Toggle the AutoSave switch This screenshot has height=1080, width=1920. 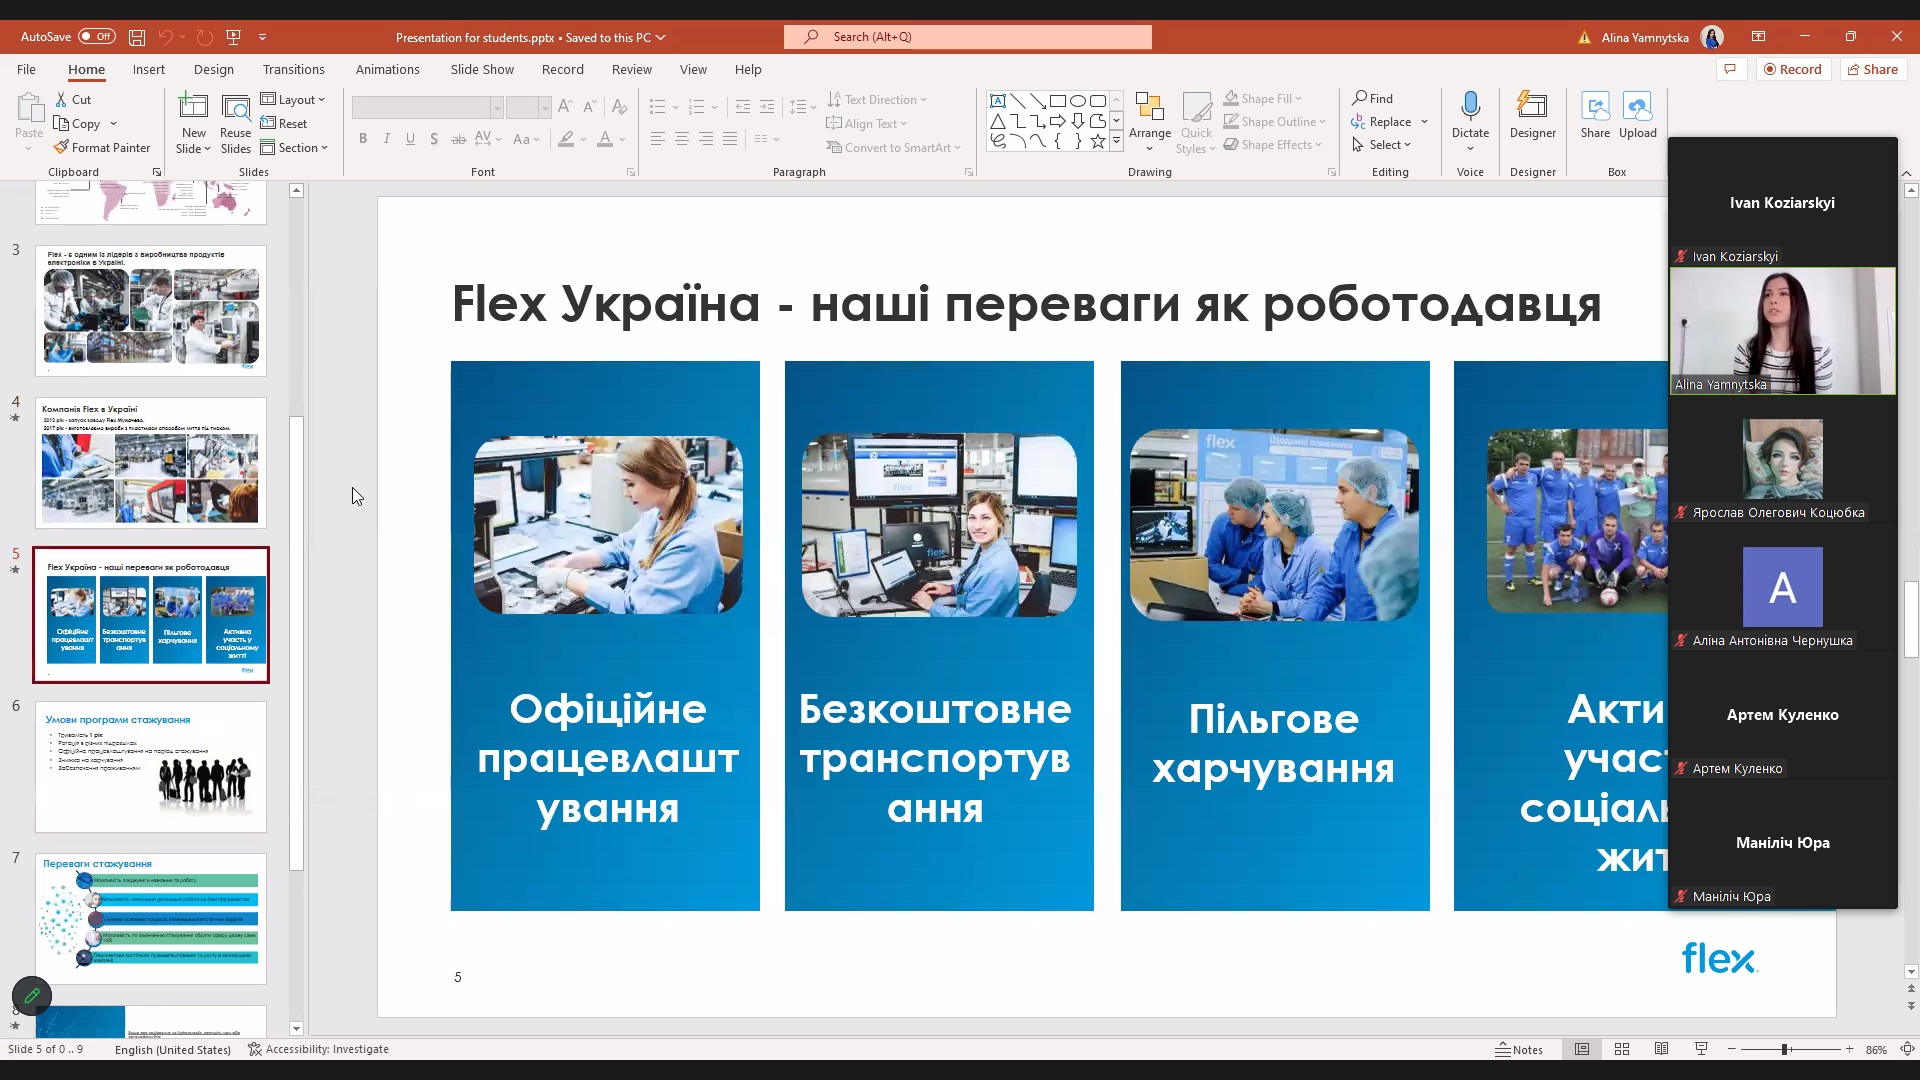[x=97, y=37]
